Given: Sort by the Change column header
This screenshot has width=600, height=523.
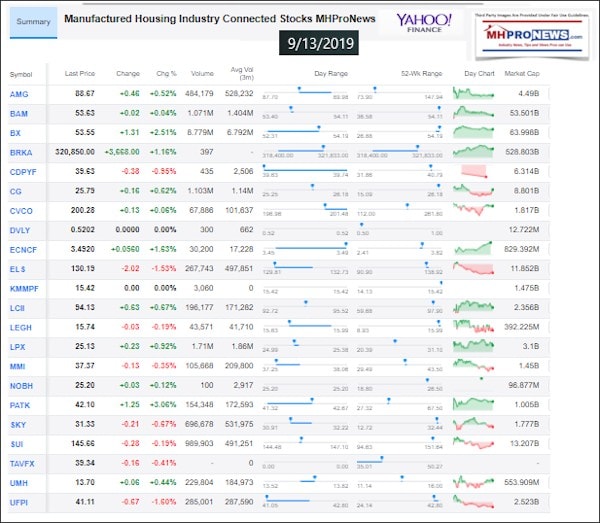Looking at the screenshot, I should click(x=128, y=73).
